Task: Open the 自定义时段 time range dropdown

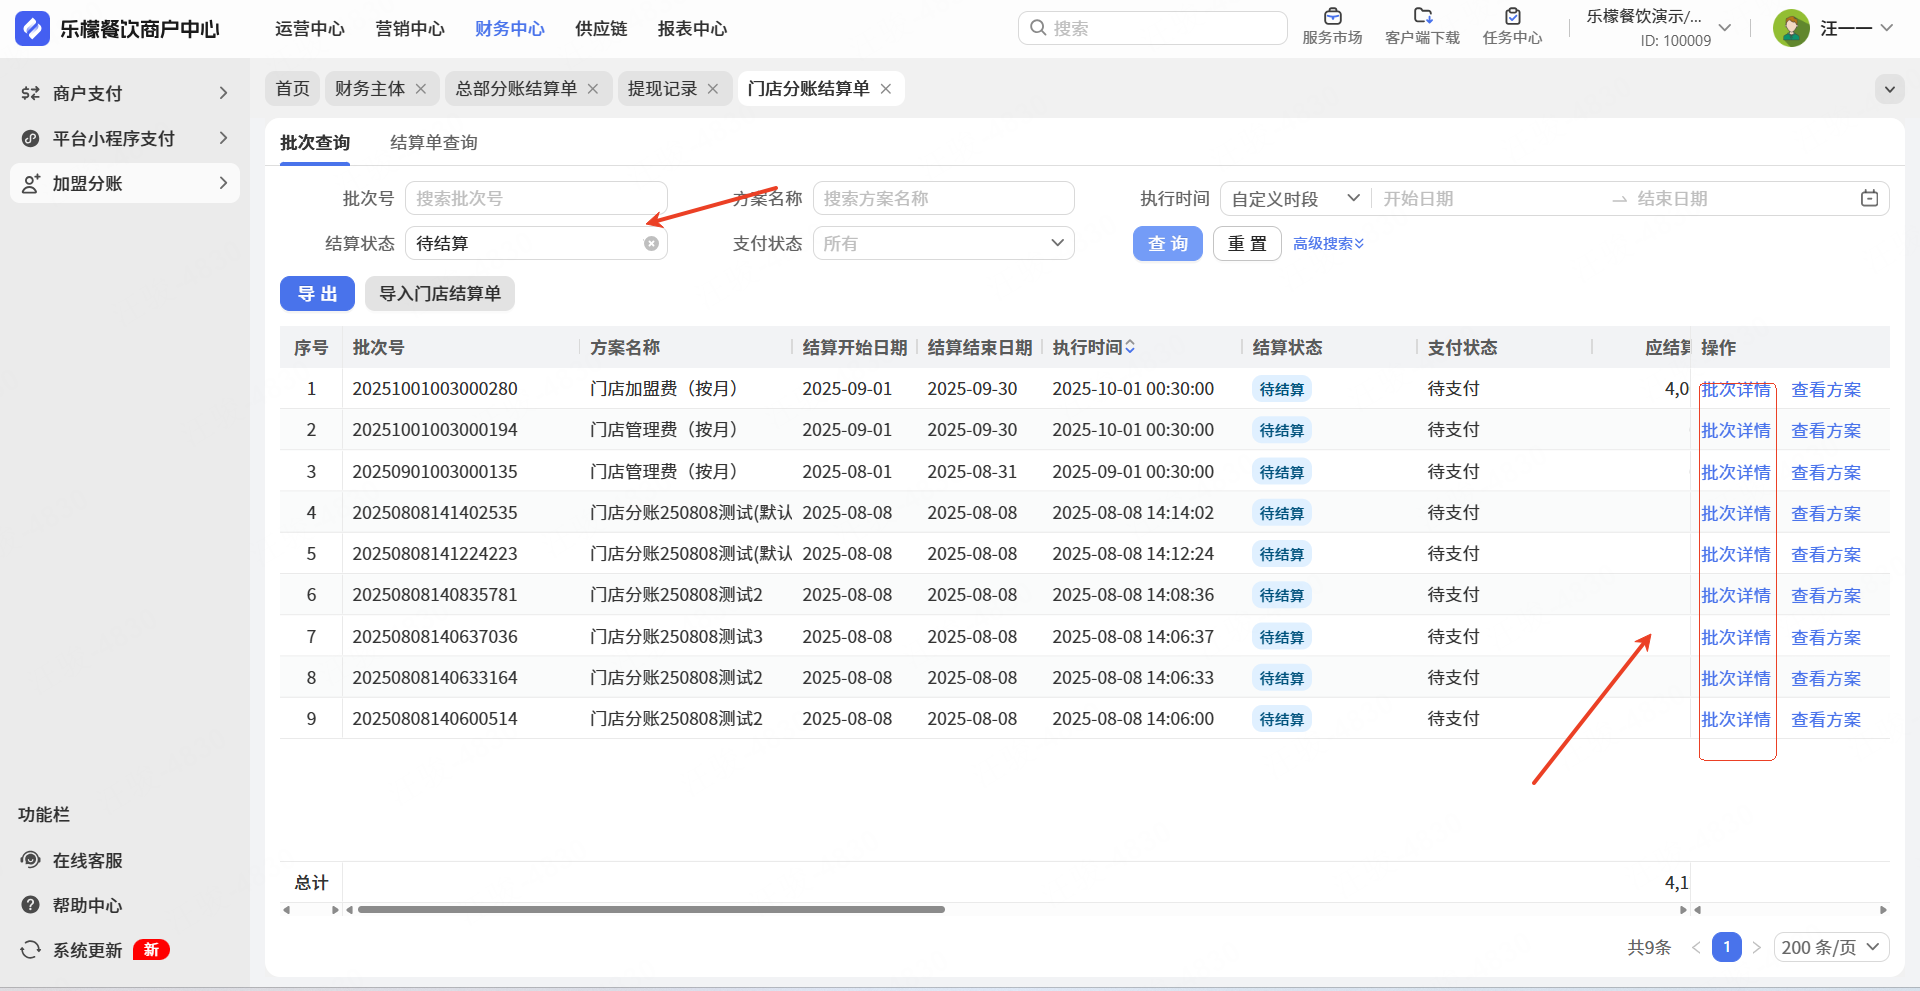Action: [1294, 198]
